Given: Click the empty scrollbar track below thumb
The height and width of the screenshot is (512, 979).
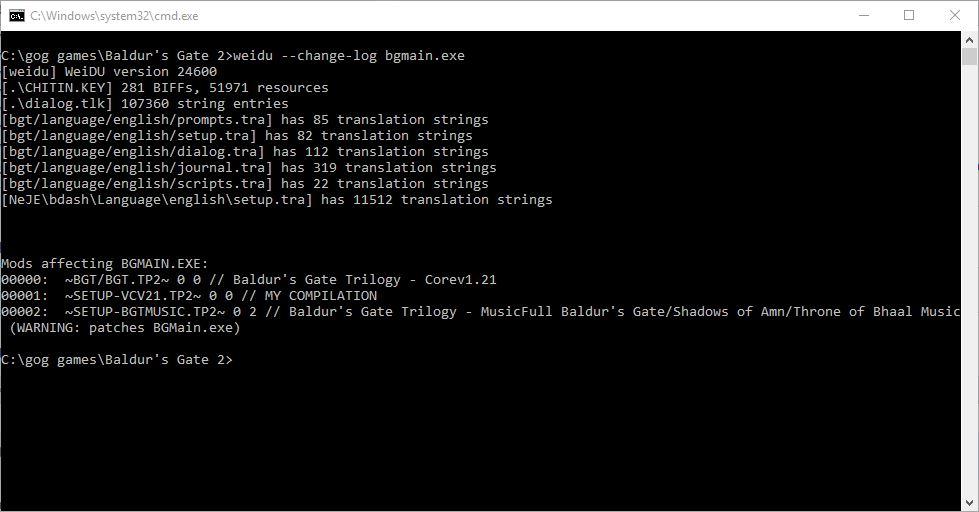Looking at the screenshot, I should tap(969, 281).
